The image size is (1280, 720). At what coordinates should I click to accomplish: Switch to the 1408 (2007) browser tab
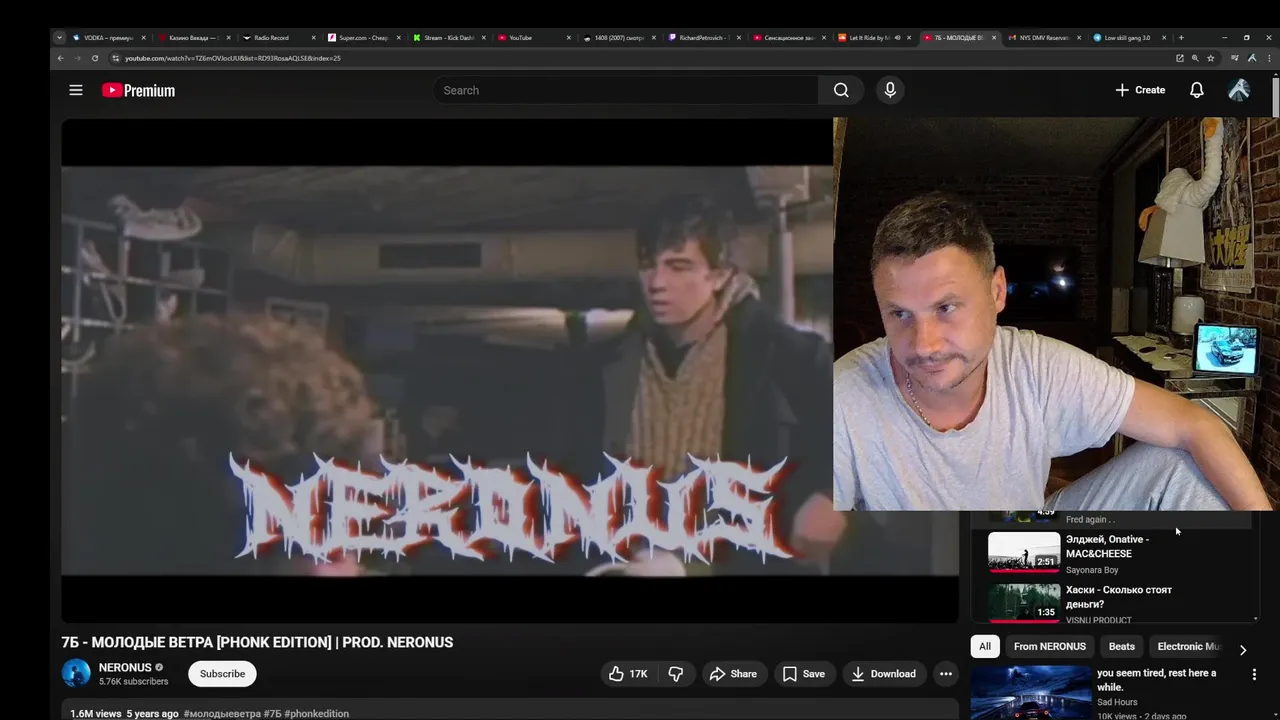click(x=620, y=38)
